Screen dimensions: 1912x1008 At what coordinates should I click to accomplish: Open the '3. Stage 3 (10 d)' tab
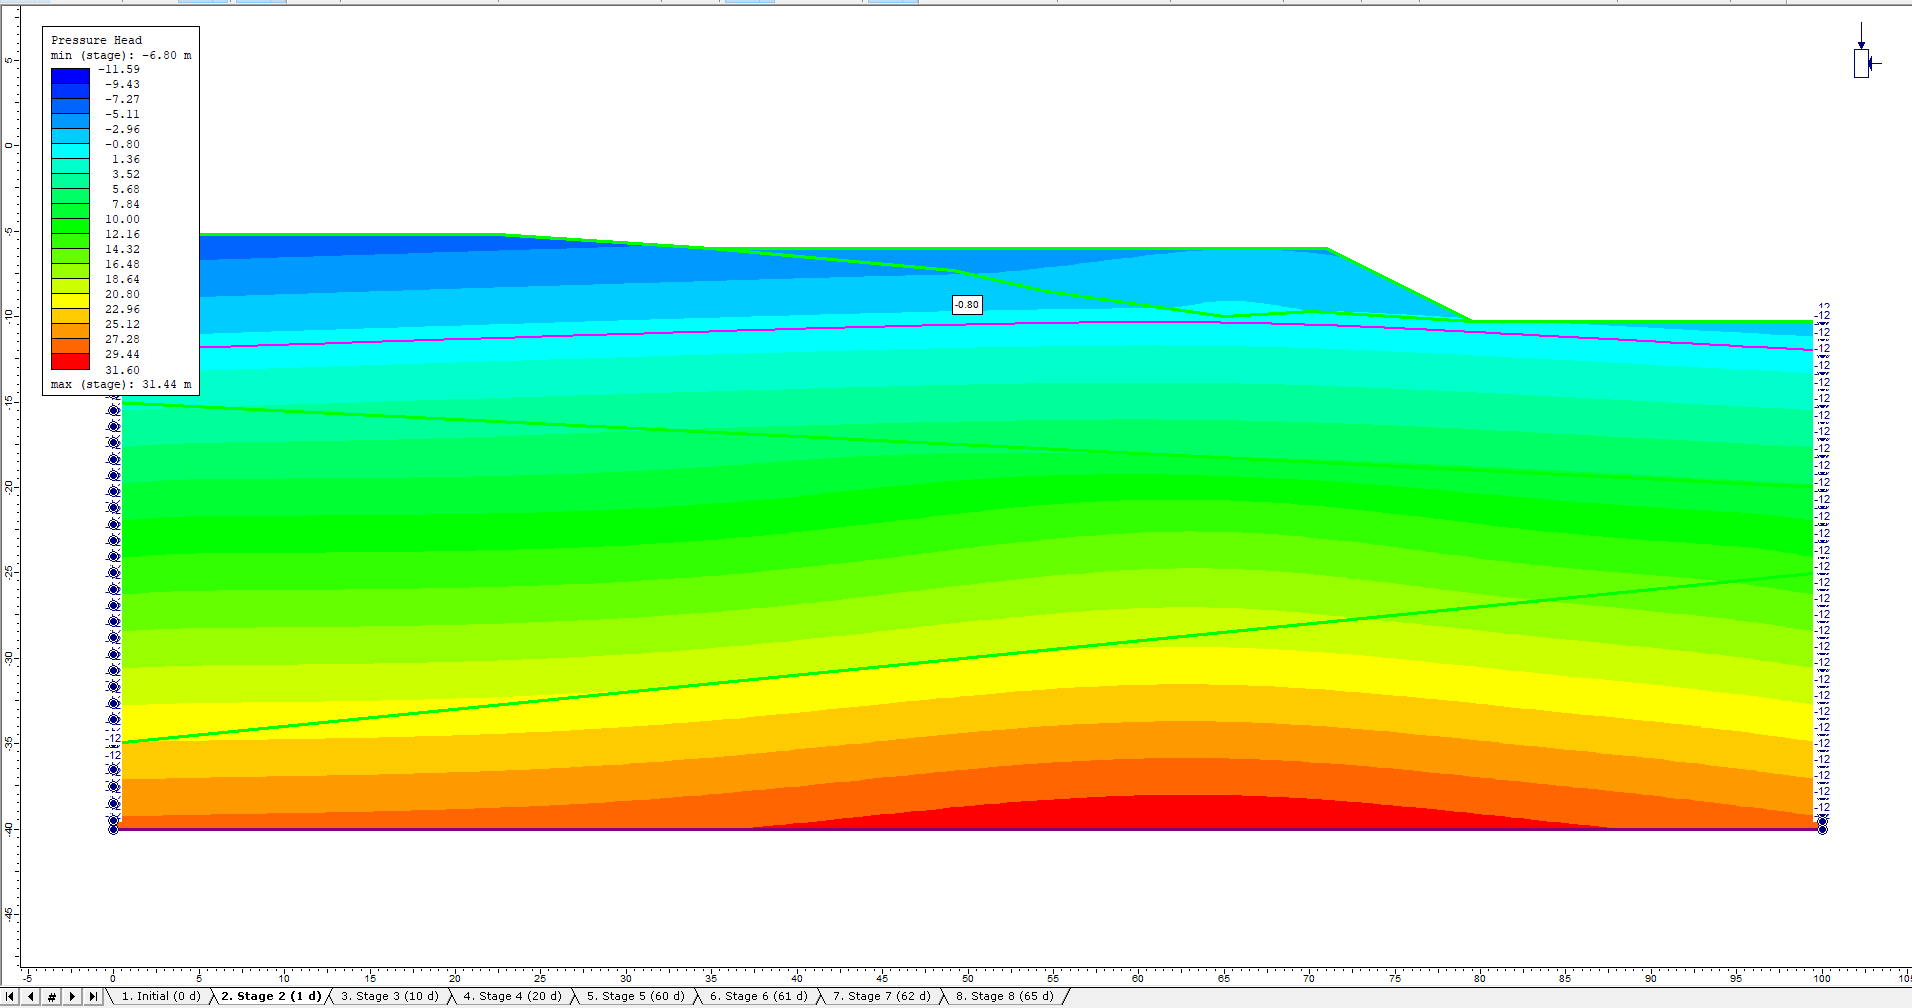click(388, 996)
